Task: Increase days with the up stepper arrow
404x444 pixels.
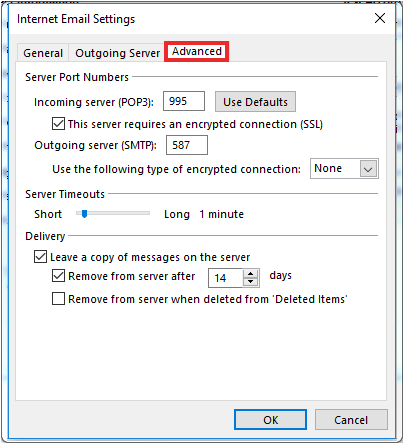Action: [251, 274]
